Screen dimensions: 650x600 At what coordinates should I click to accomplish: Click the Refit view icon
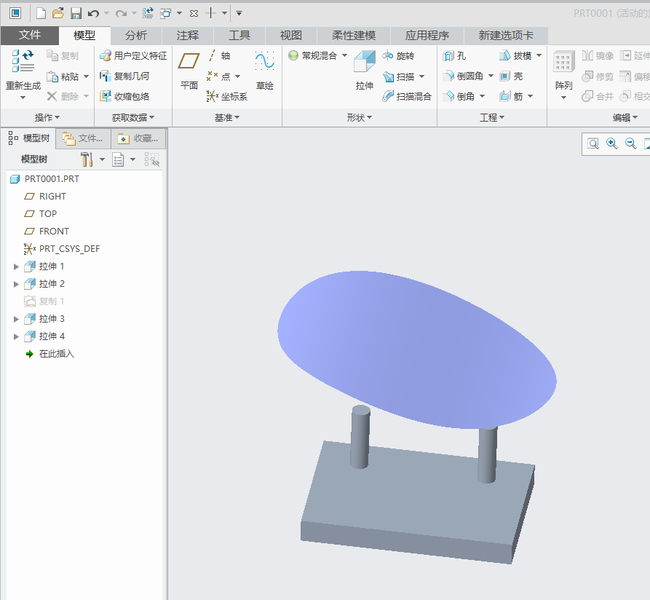pyautogui.click(x=593, y=144)
